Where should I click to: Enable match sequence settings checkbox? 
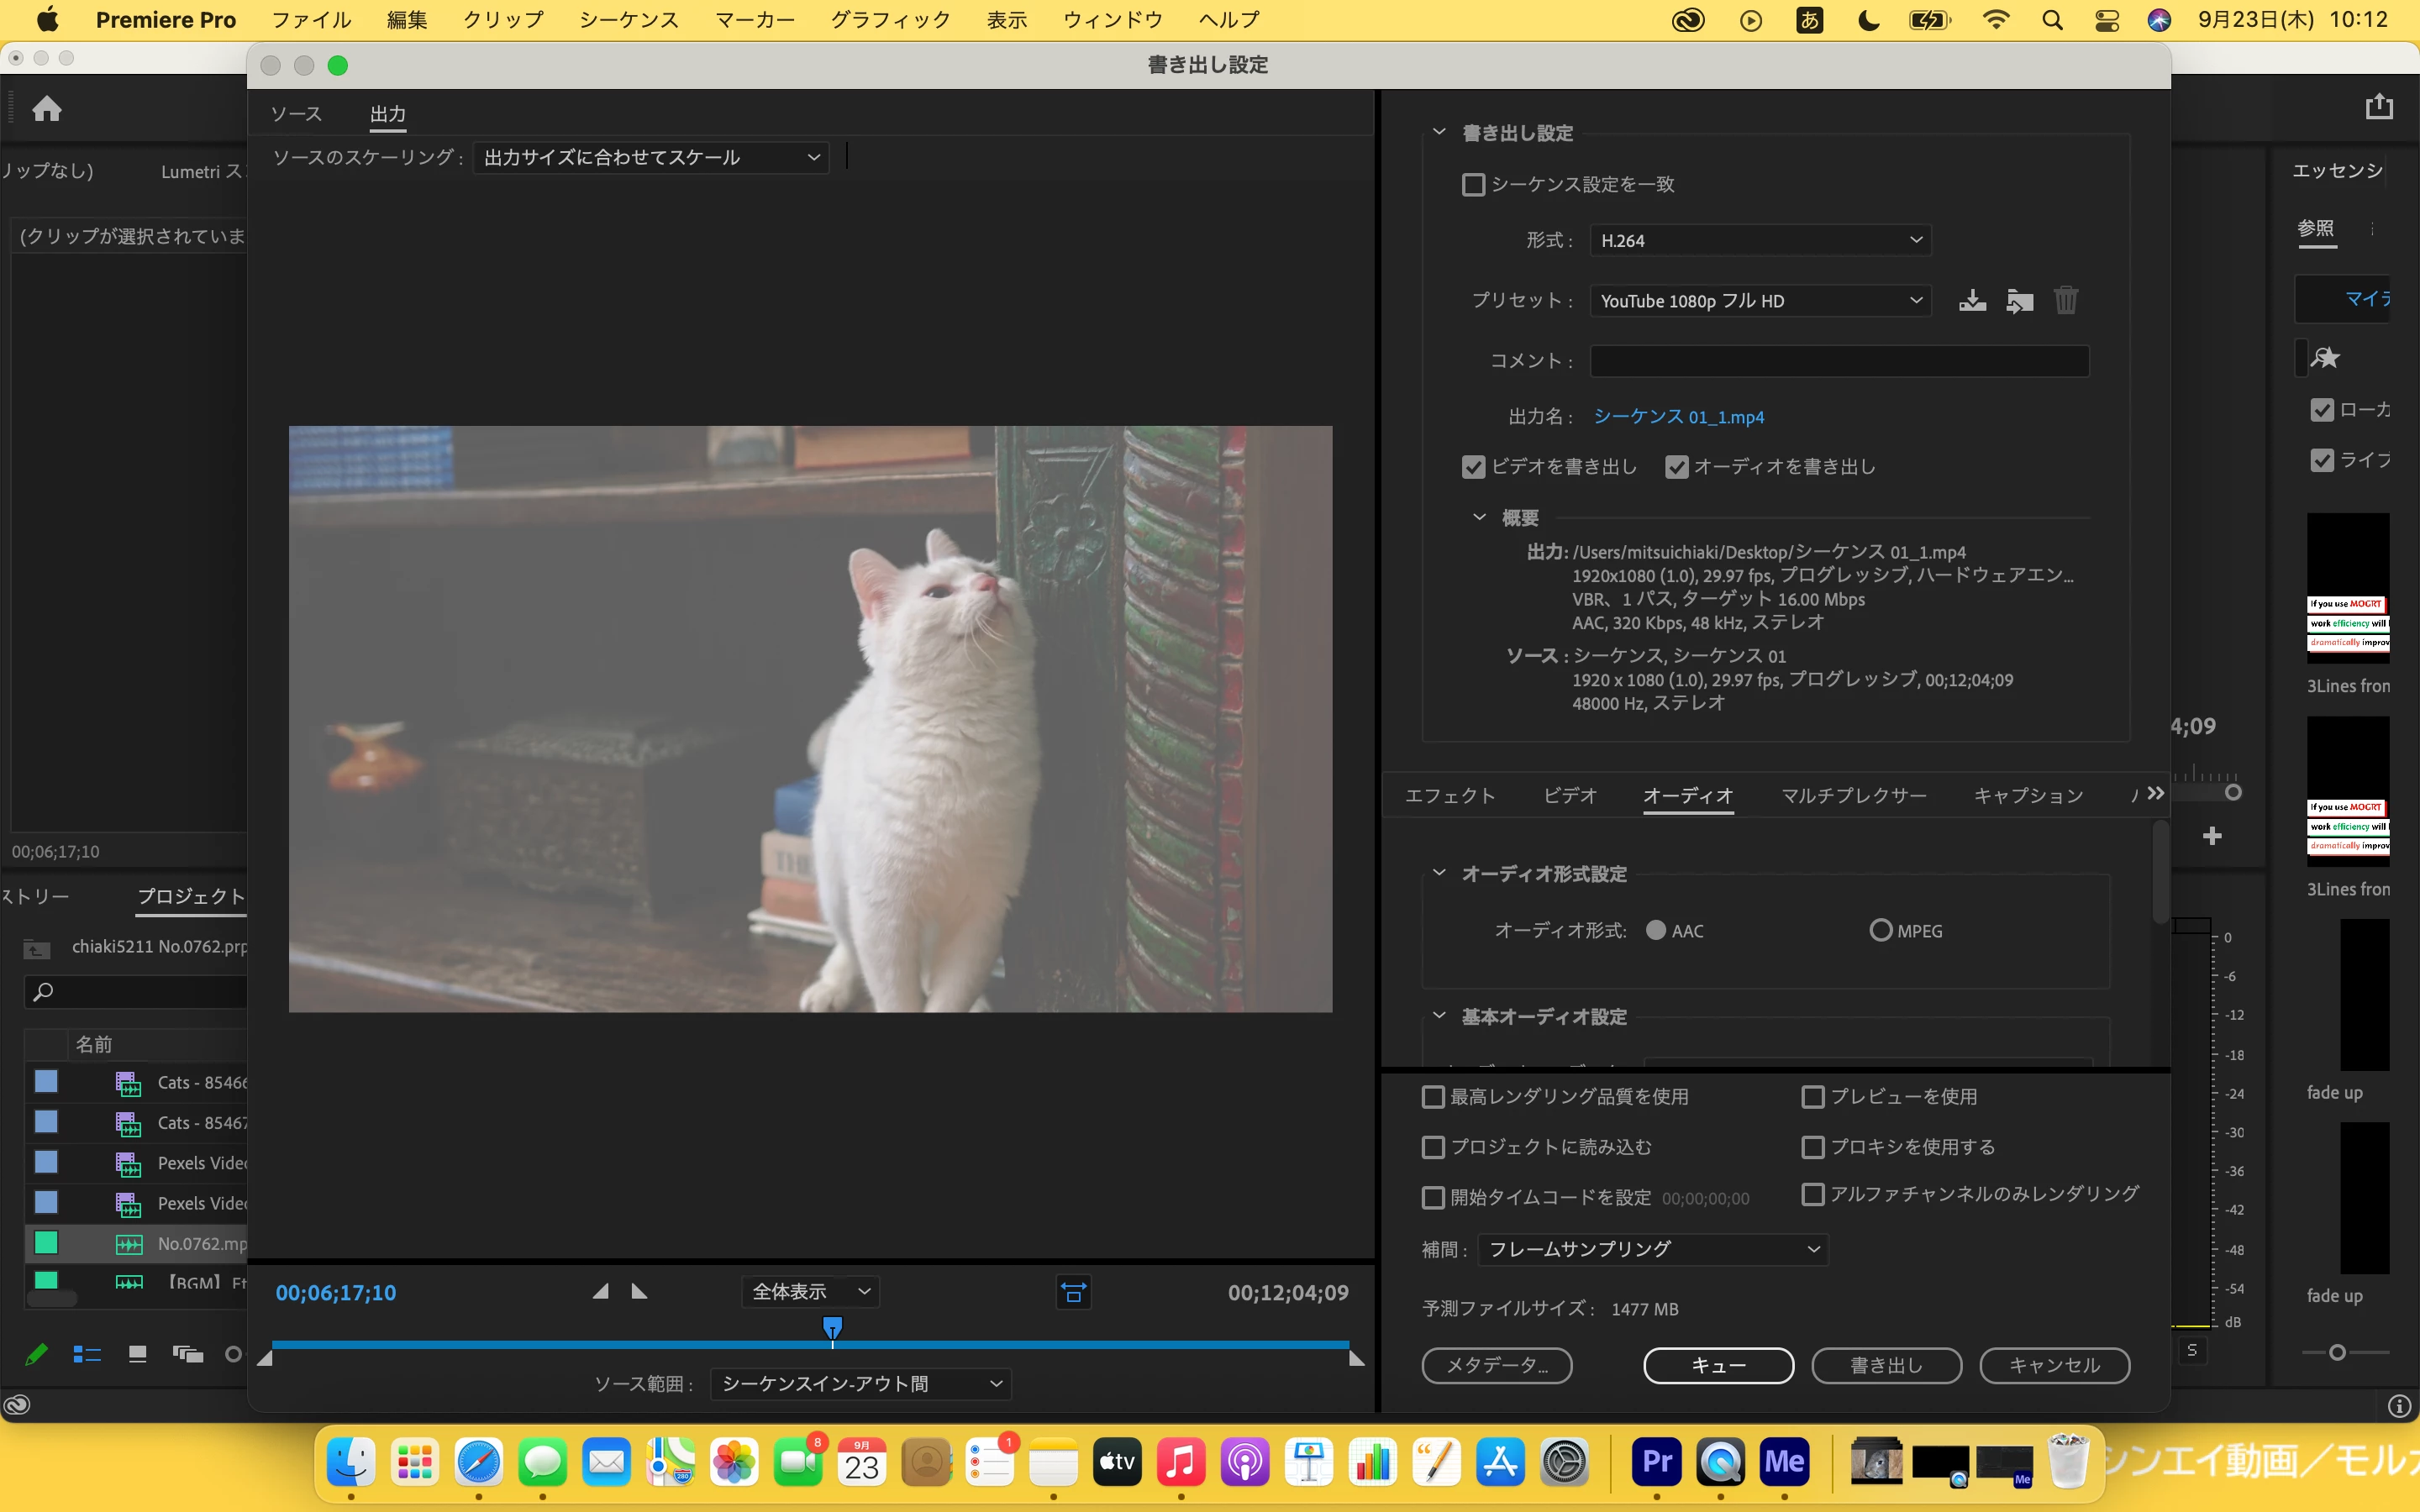[1473, 185]
